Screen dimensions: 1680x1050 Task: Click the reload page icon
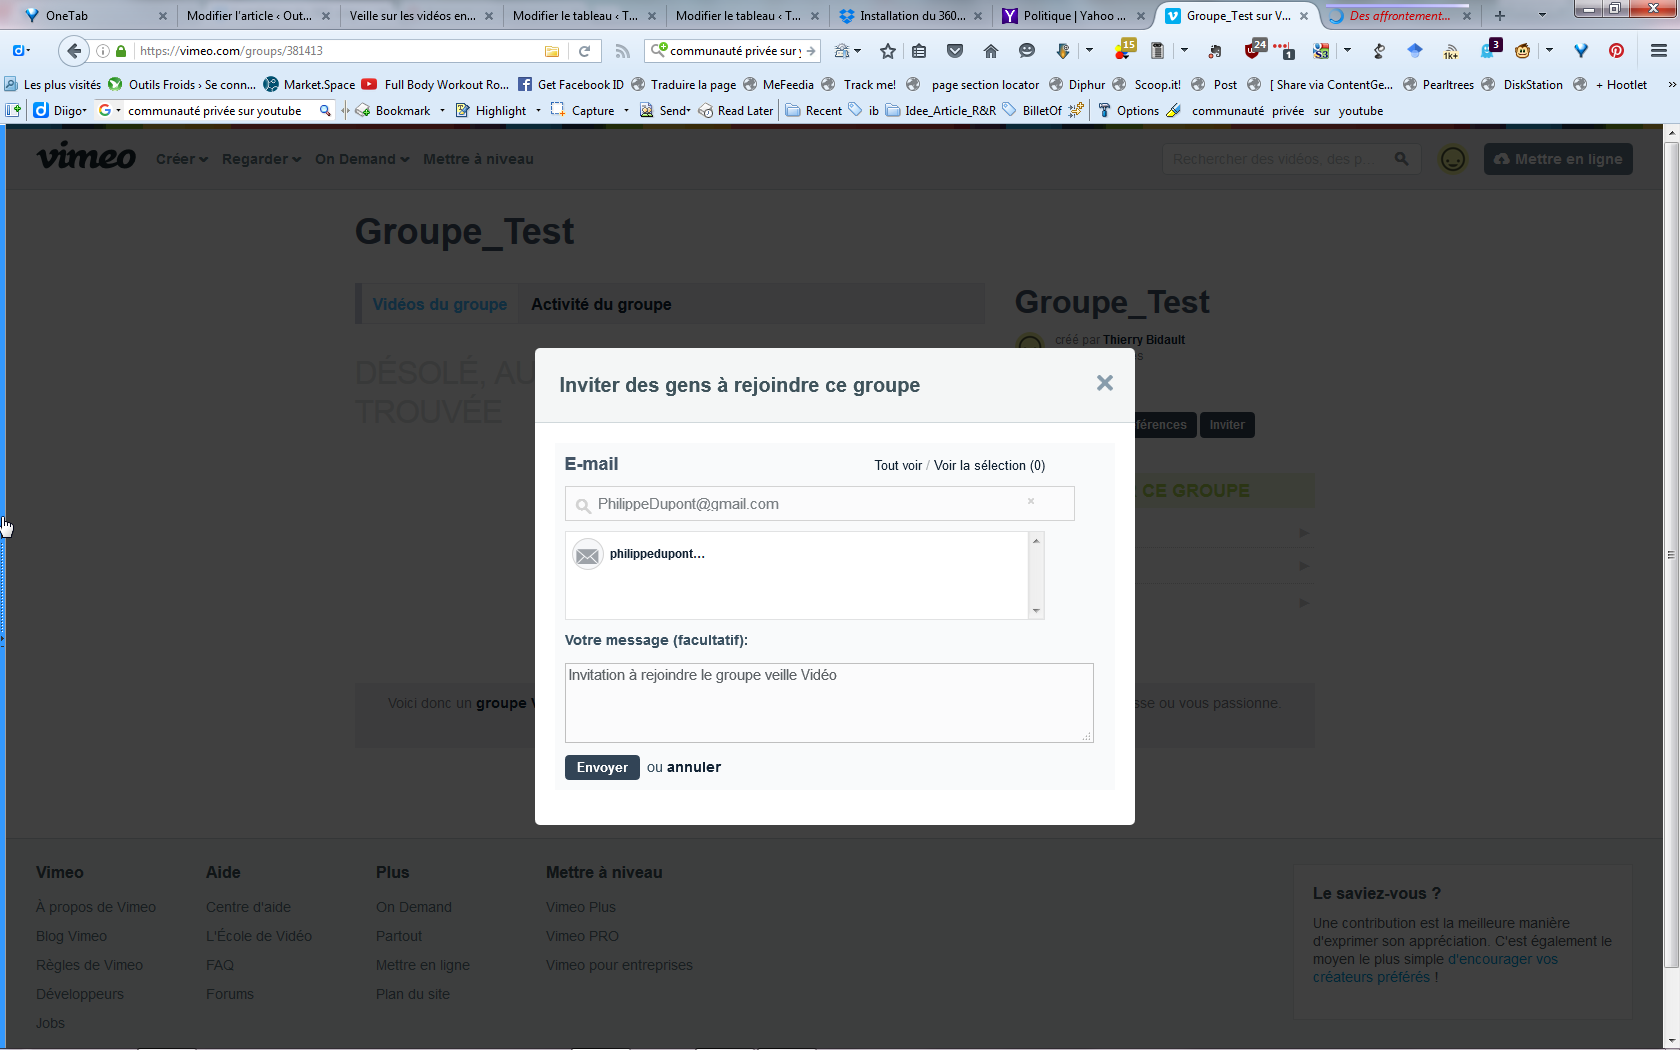[584, 51]
